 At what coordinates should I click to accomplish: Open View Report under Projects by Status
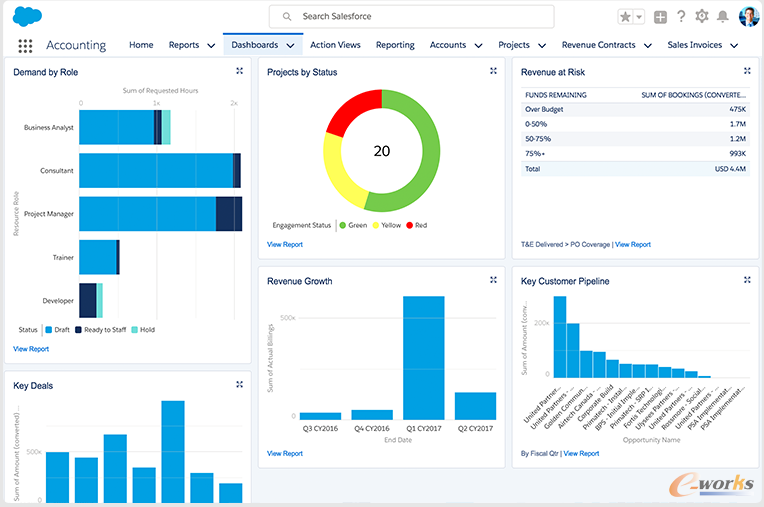coord(285,244)
